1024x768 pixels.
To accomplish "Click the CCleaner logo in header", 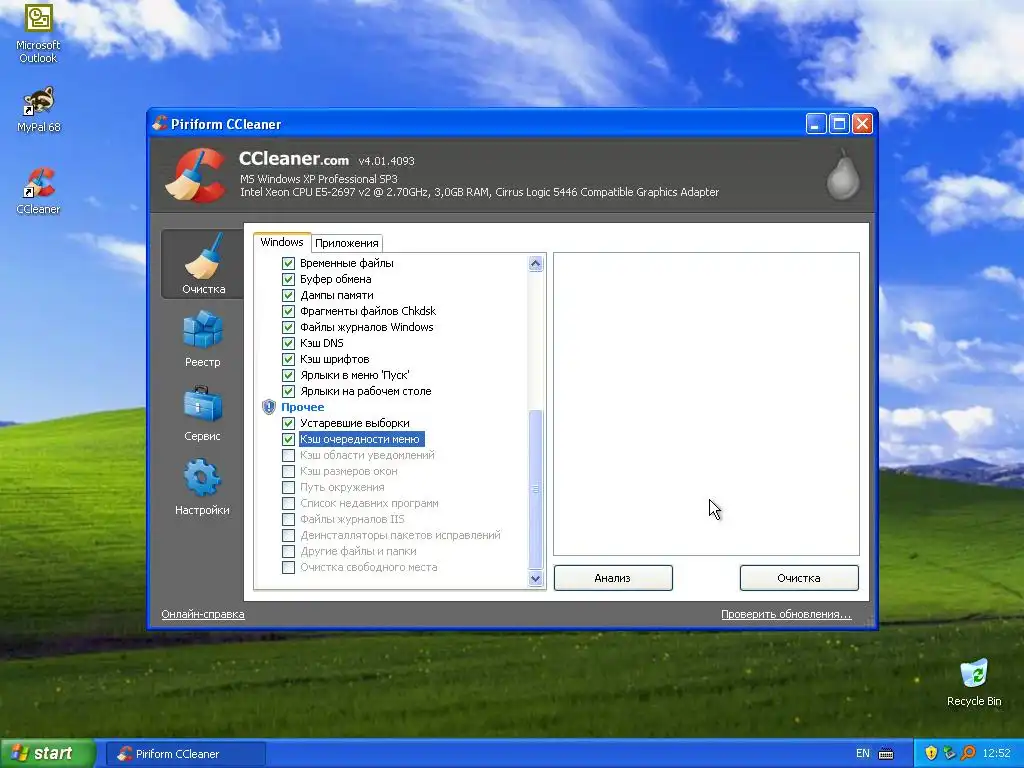I will (x=195, y=175).
